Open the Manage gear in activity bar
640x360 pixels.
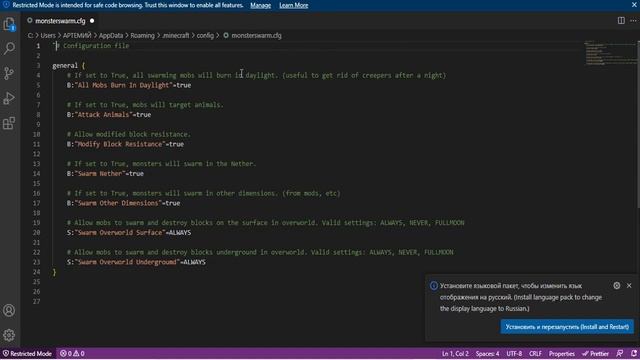[x=9, y=335]
